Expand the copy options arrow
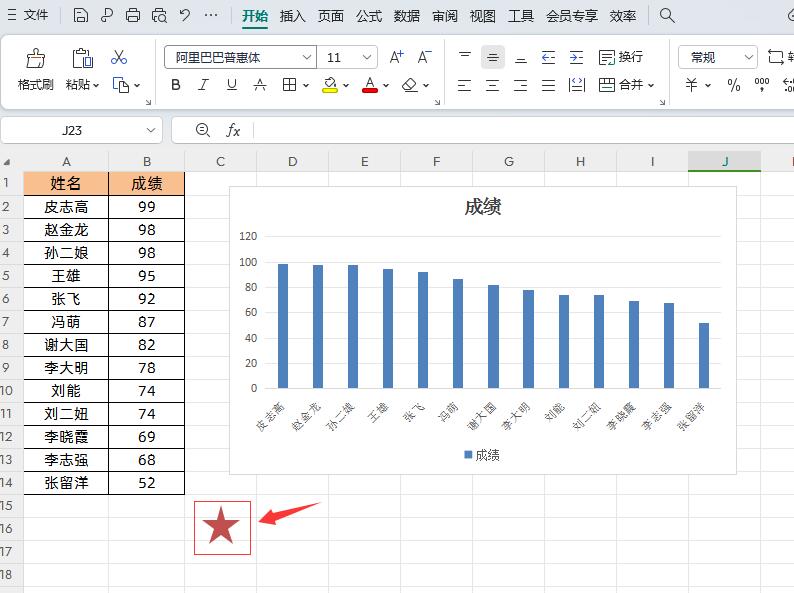 pos(137,85)
